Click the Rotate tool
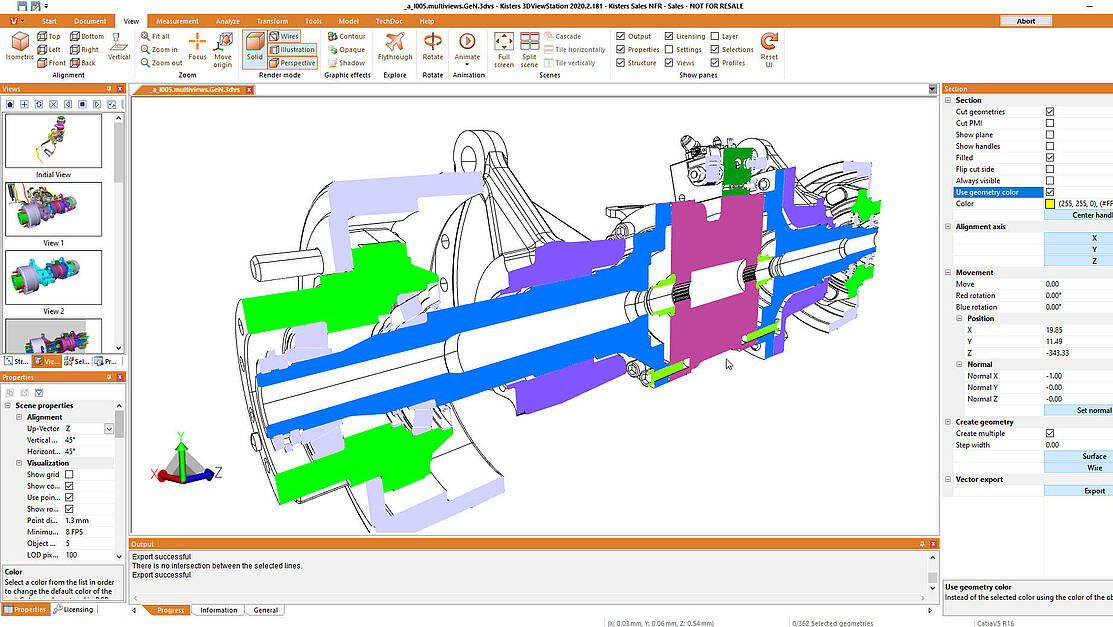Screen dimensions: 1113x627 tap(432, 47)
